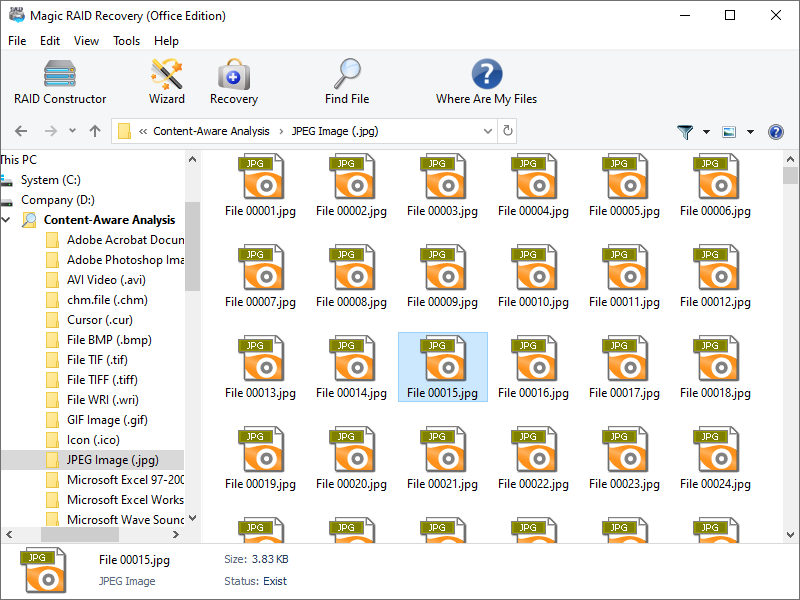Click the Recovery toolbar icon
The width and height of the screenshot is (800, 600).
coord(234,82)
